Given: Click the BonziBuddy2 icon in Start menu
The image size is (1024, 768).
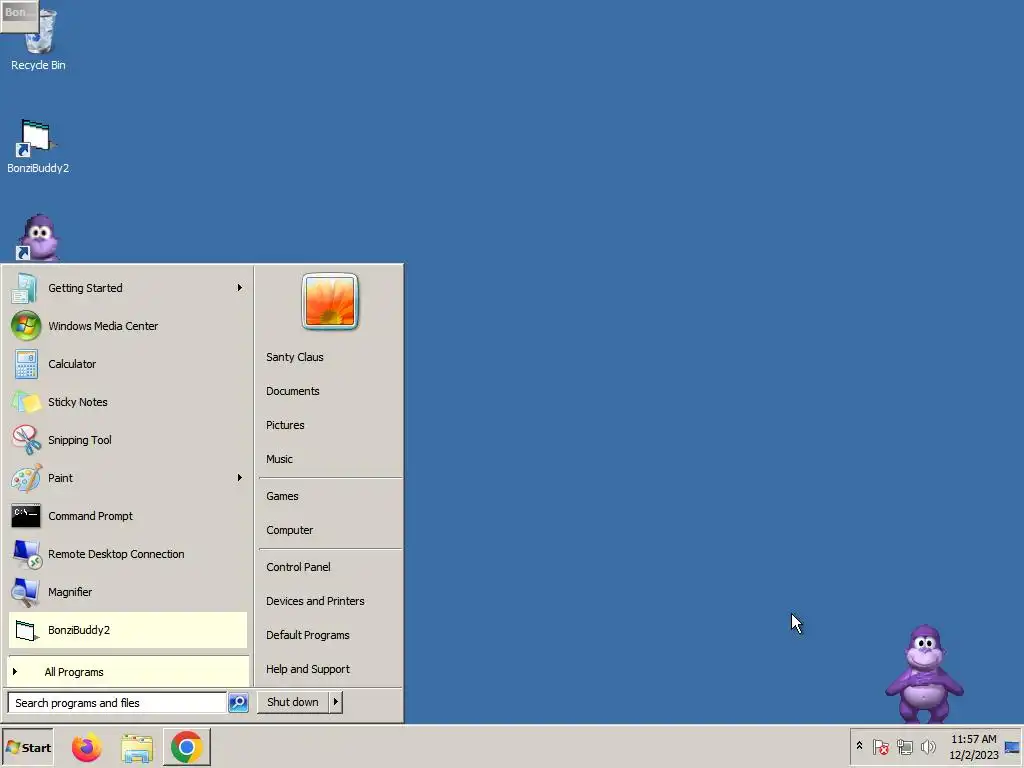Looking at the screenshot, I should [25, 630].
